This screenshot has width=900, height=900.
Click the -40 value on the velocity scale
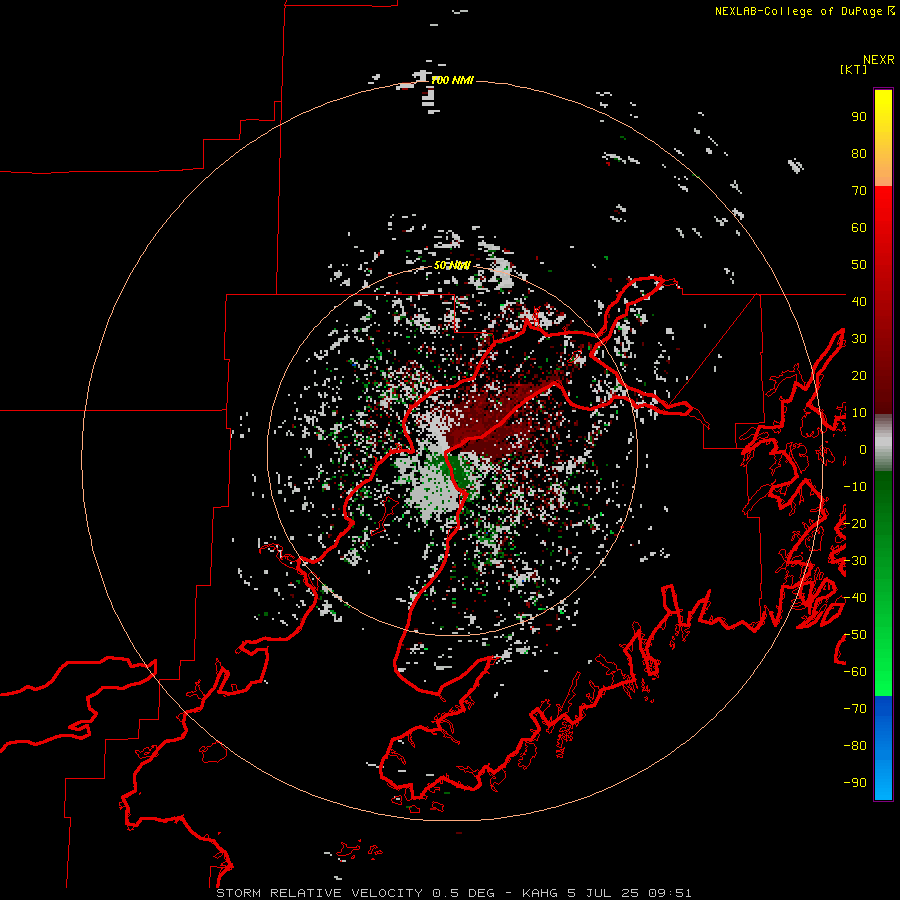[855, 598]
